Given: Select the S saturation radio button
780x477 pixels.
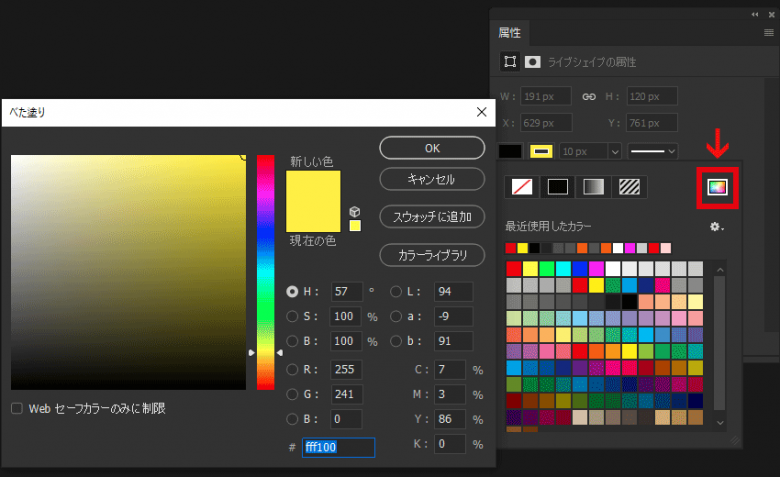Looking at the screenshot, I should tap(292, 316).
